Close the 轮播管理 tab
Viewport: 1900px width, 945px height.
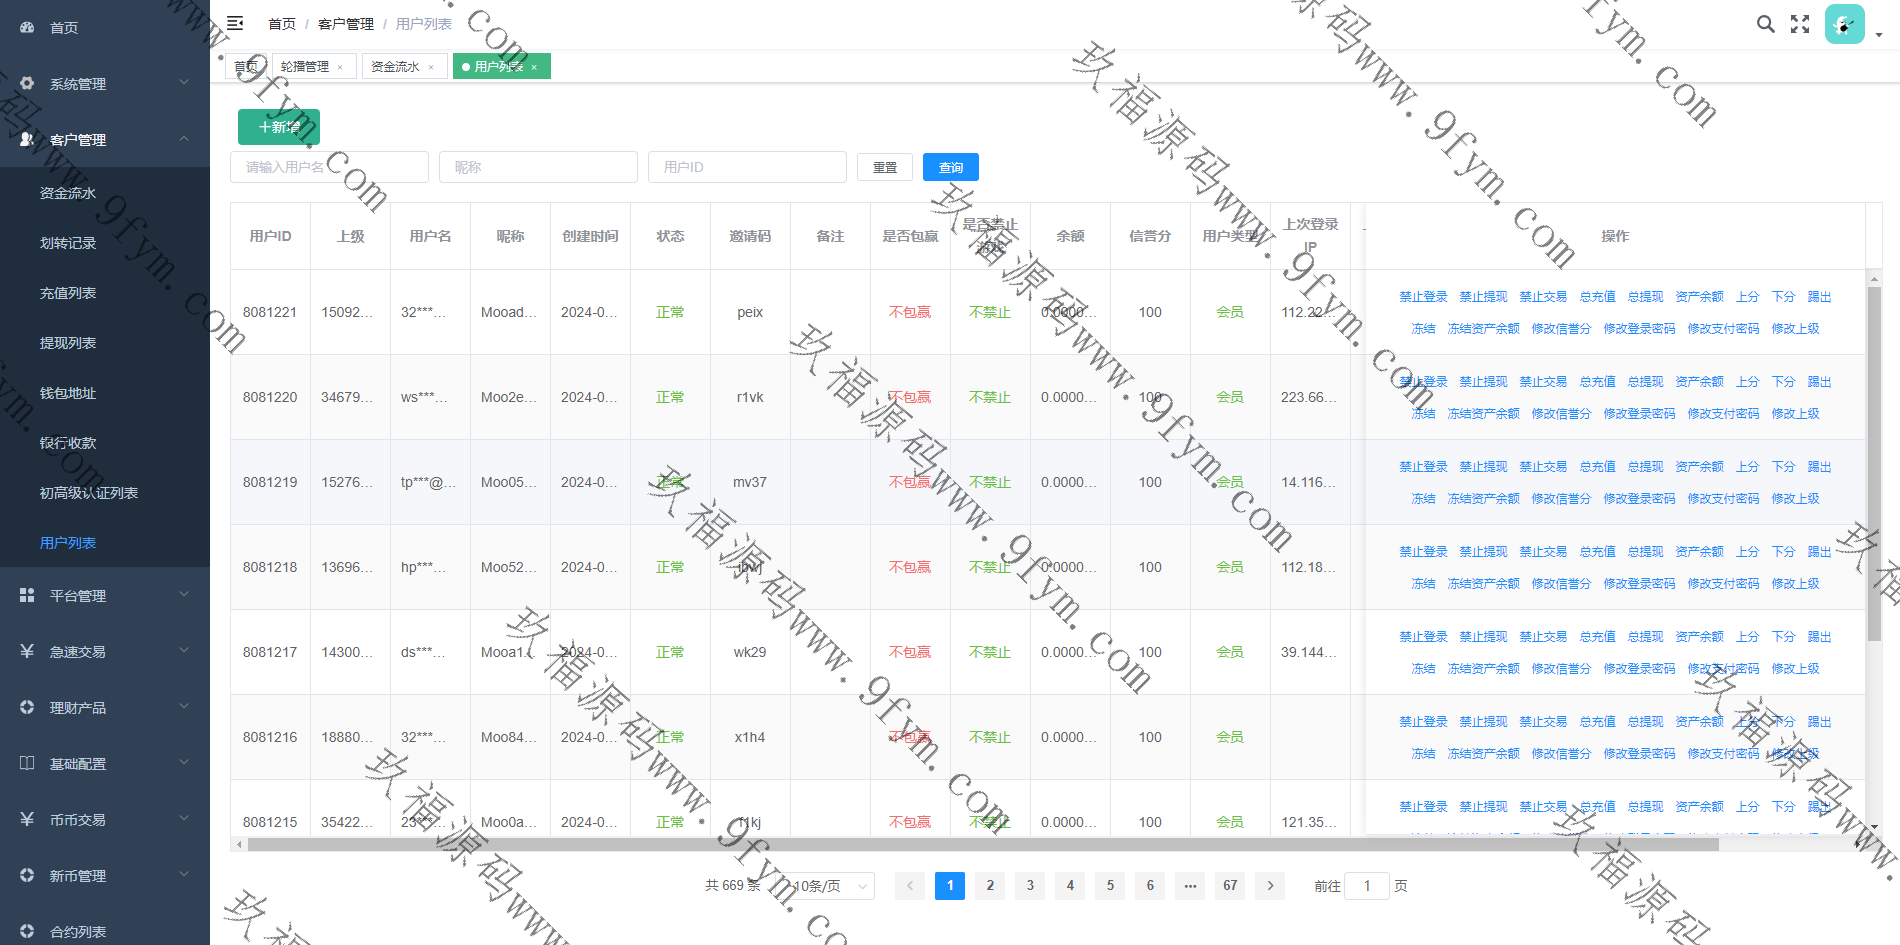tap(340, 67)
